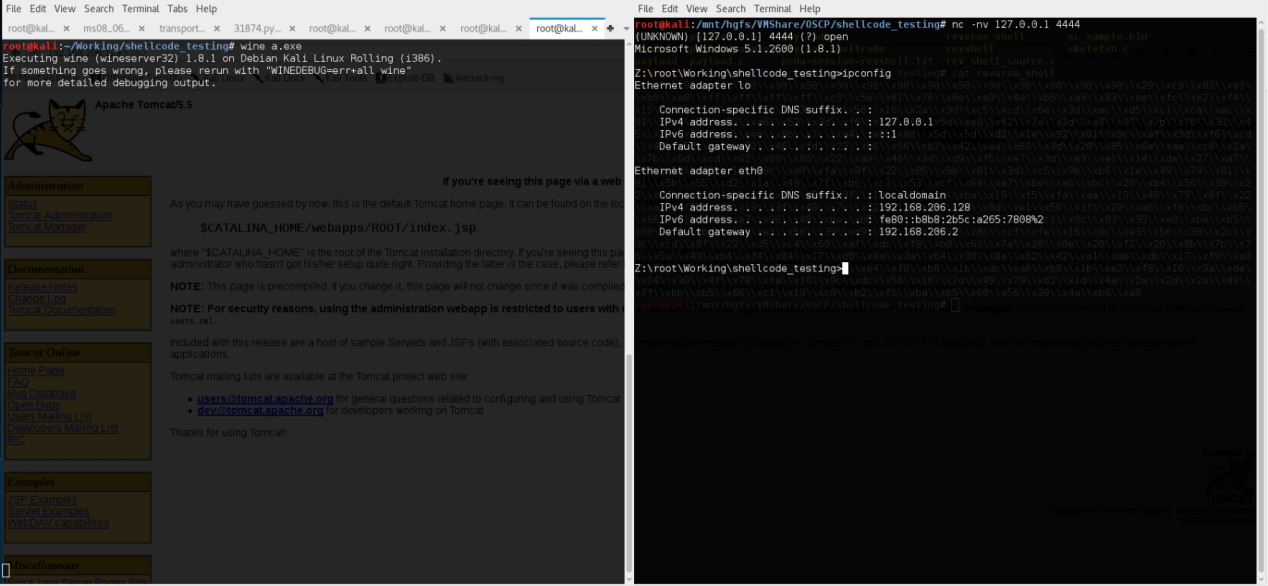Screen dimensions: 1268x586
Task: Click the 'localdomain' DNS suffix value
Action: (x=912, y=195)
